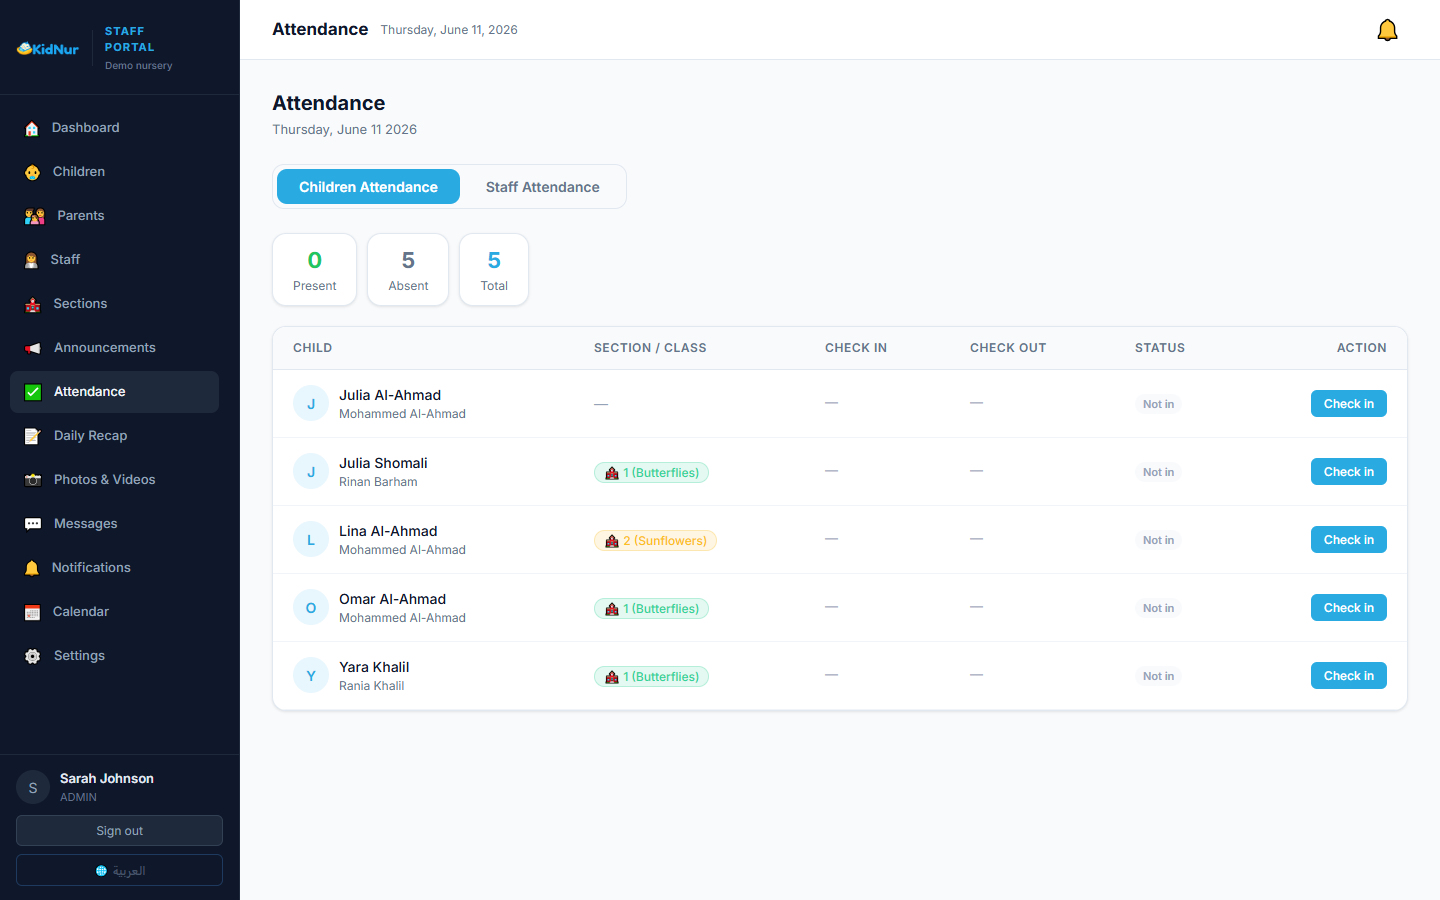This screenshot has width=1440, height=900.
Task: Click Yara Khalil's Not in status
Action: point(1158,676)
